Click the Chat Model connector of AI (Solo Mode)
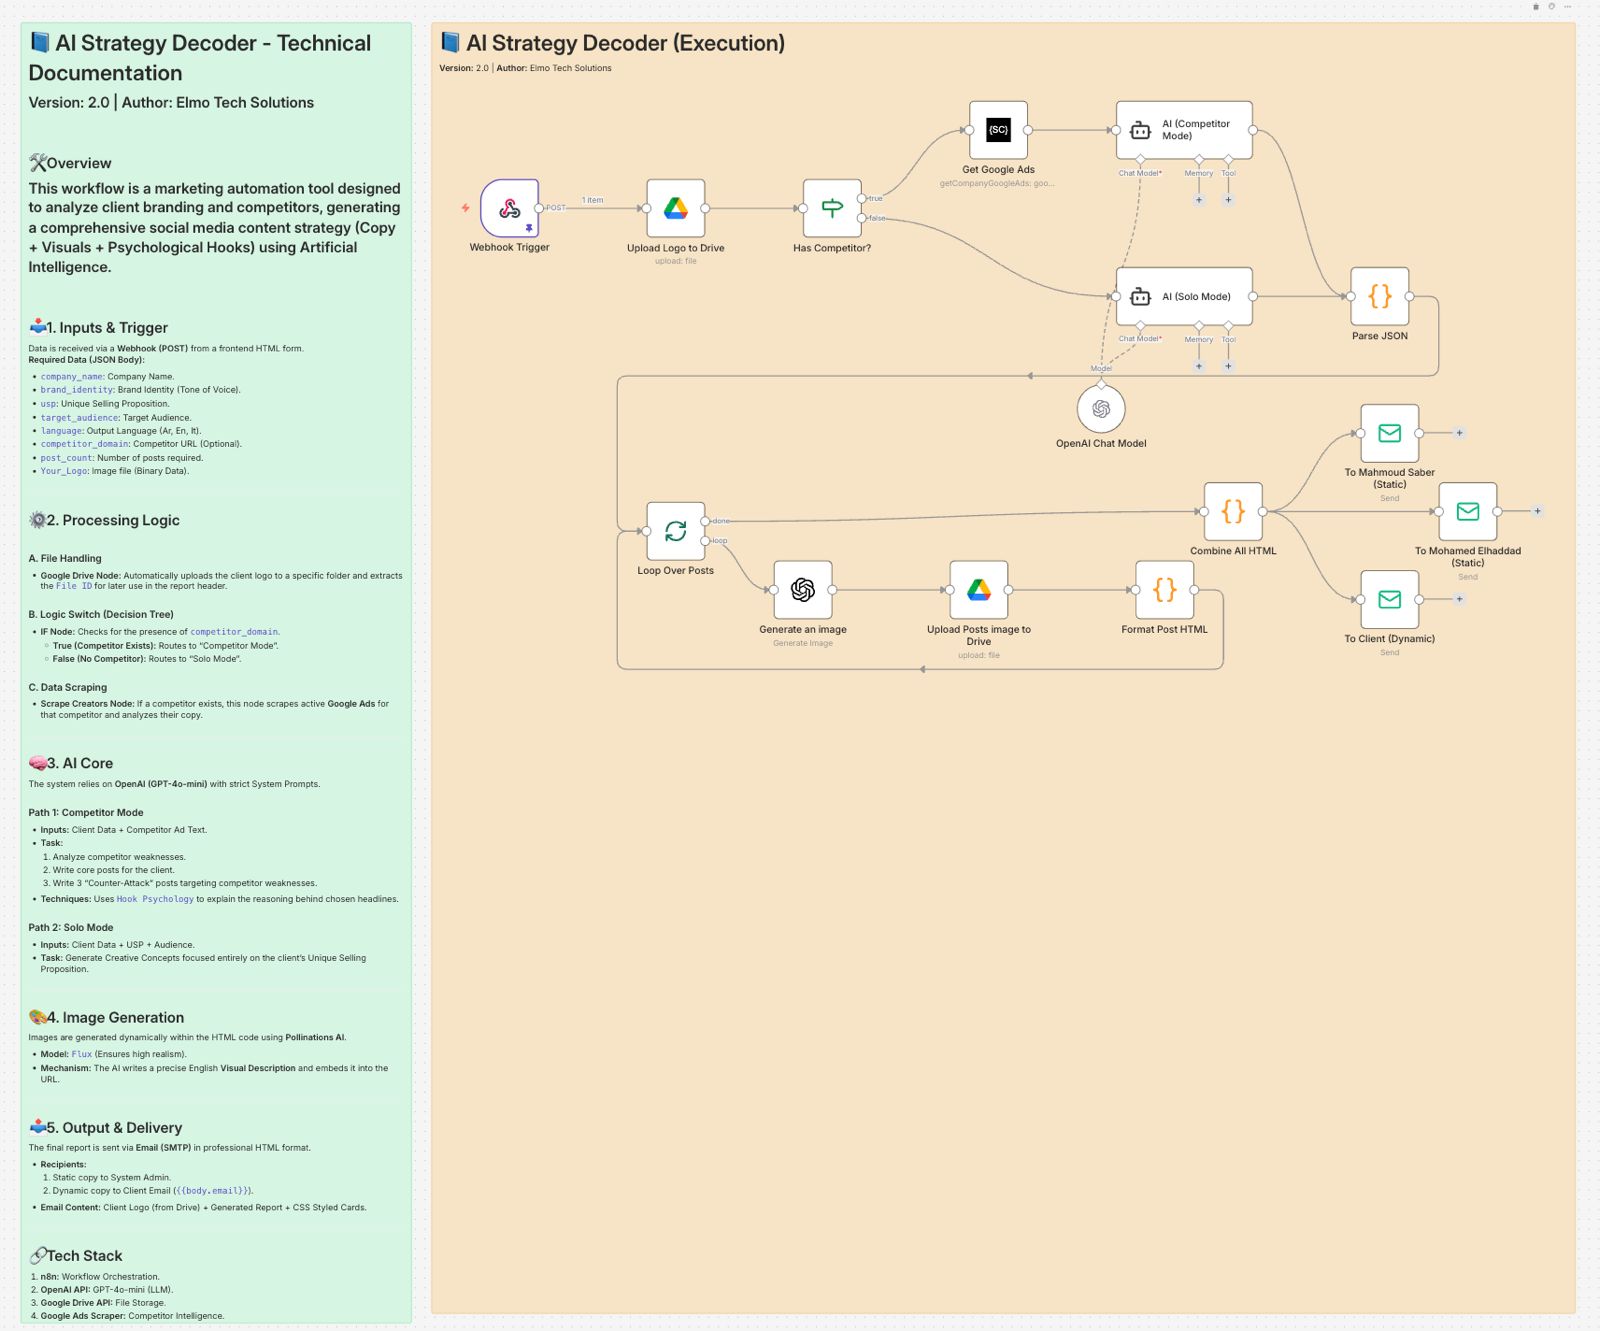Viewport: 1600px width, 1331px height. click(1140, 325)
